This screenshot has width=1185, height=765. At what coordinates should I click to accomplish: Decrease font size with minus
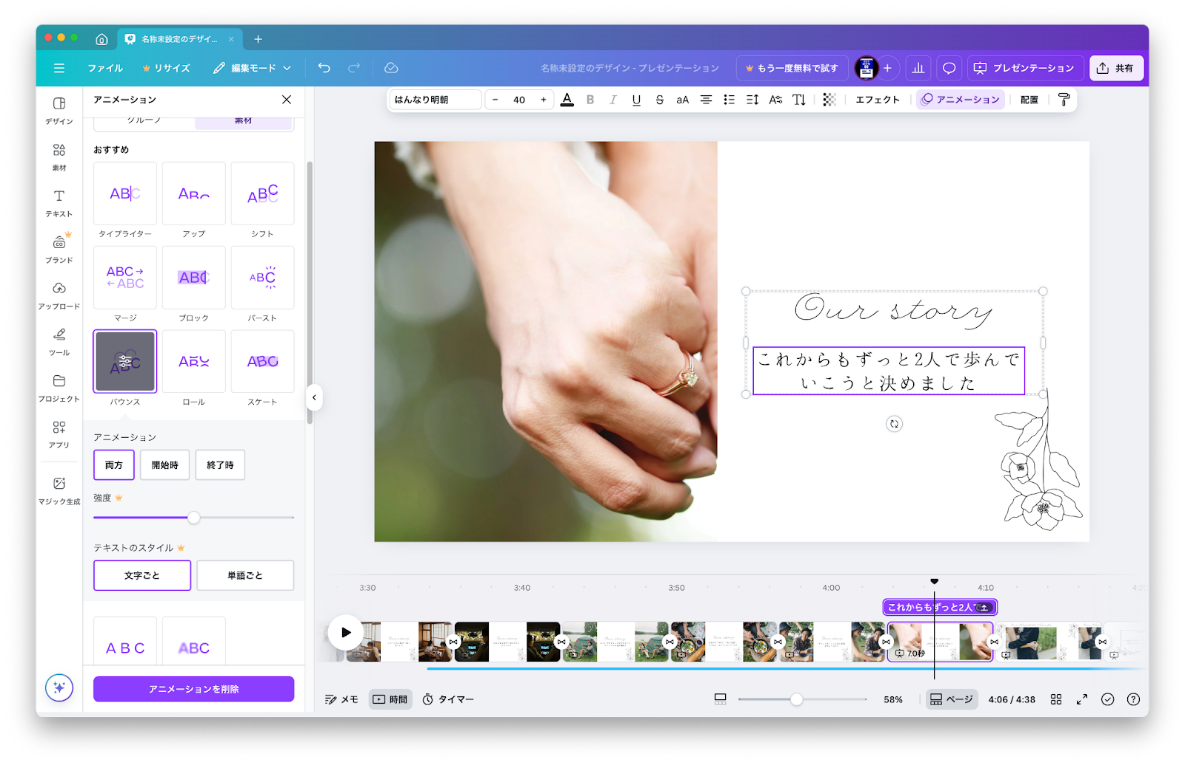(x=495, y=99)
